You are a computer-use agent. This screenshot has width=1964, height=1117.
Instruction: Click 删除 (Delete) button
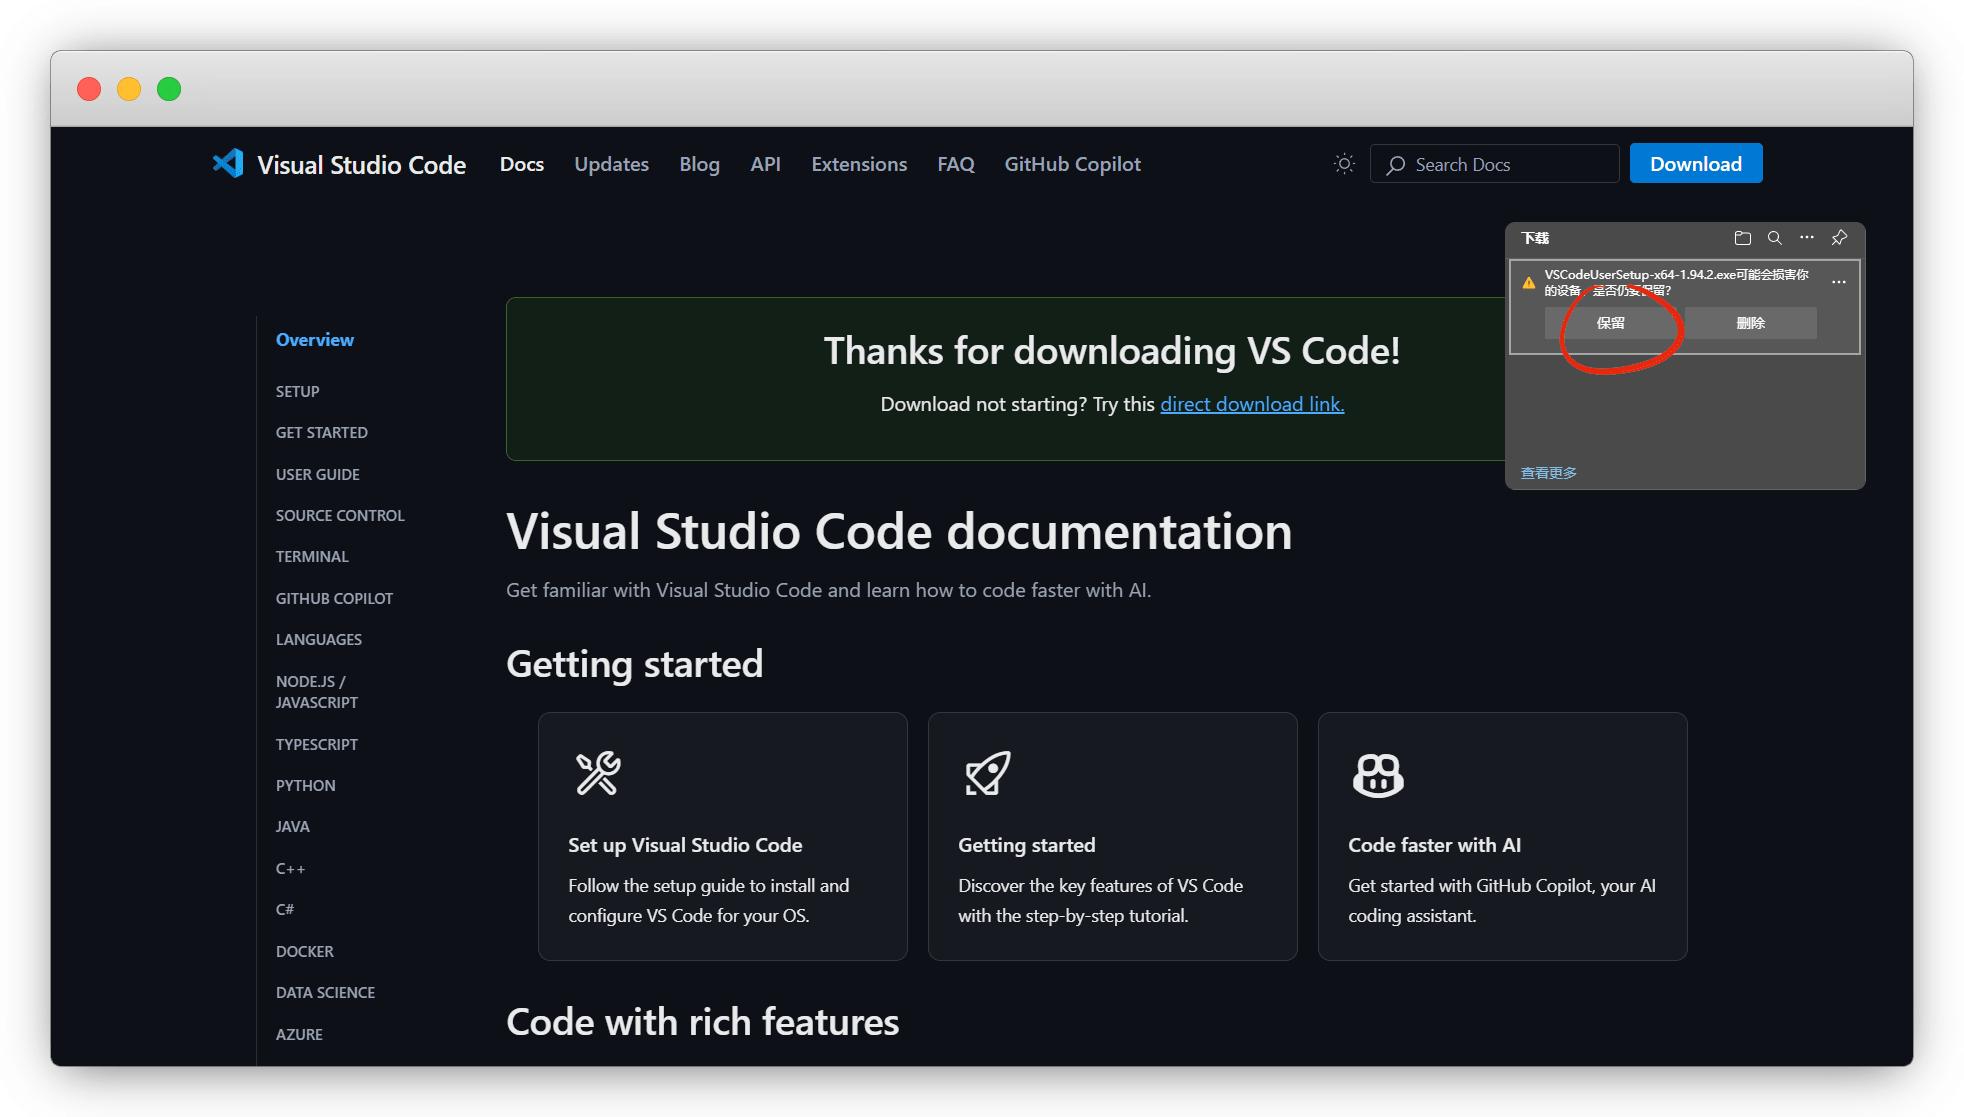click(x=1750, y=323)
